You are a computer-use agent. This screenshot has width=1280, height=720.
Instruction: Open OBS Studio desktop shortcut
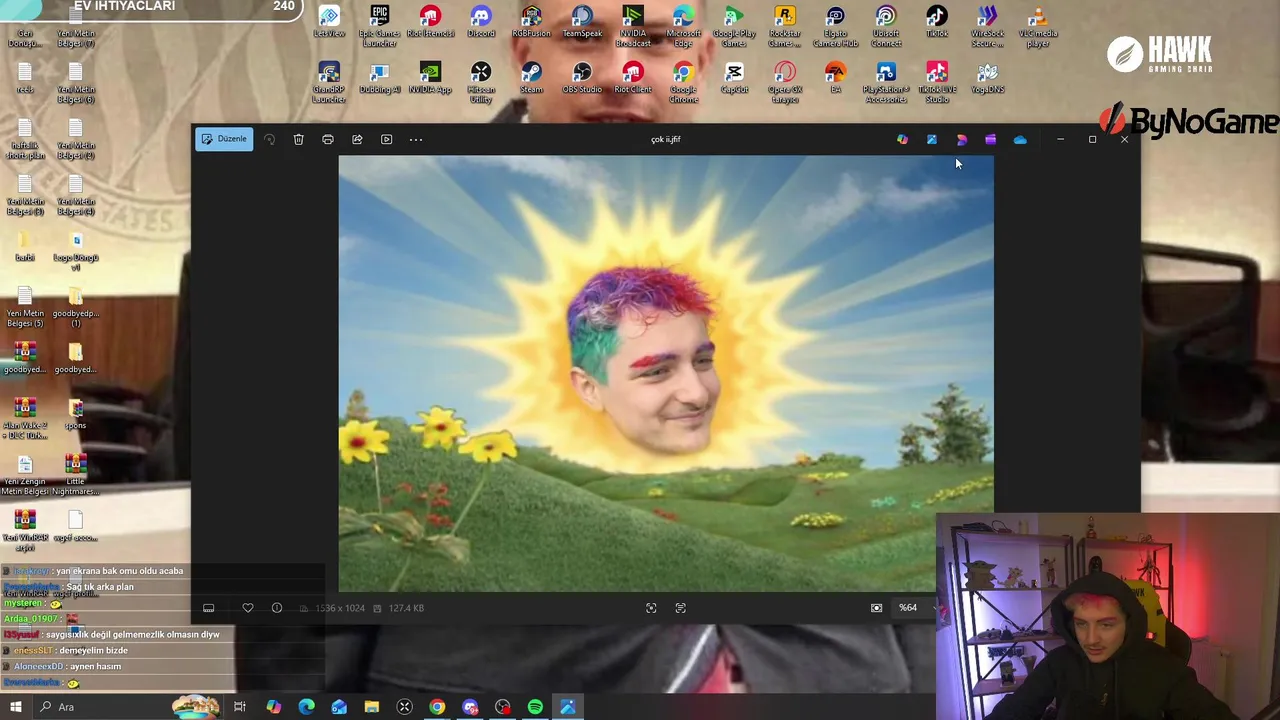(x=582, y=78)
